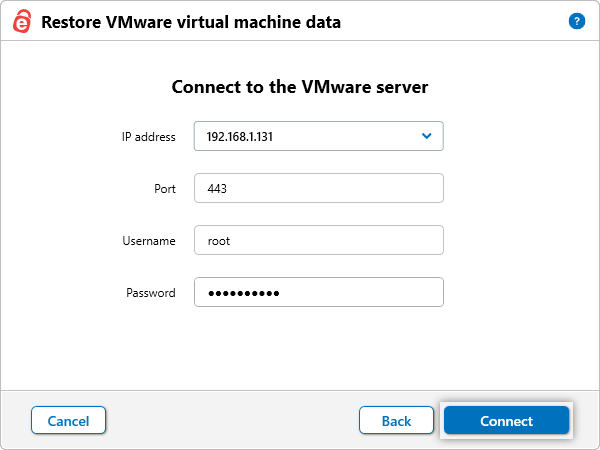Click the red app logo in title bar
This screenshot has height=450, width=600.
[x=20, y=21]
